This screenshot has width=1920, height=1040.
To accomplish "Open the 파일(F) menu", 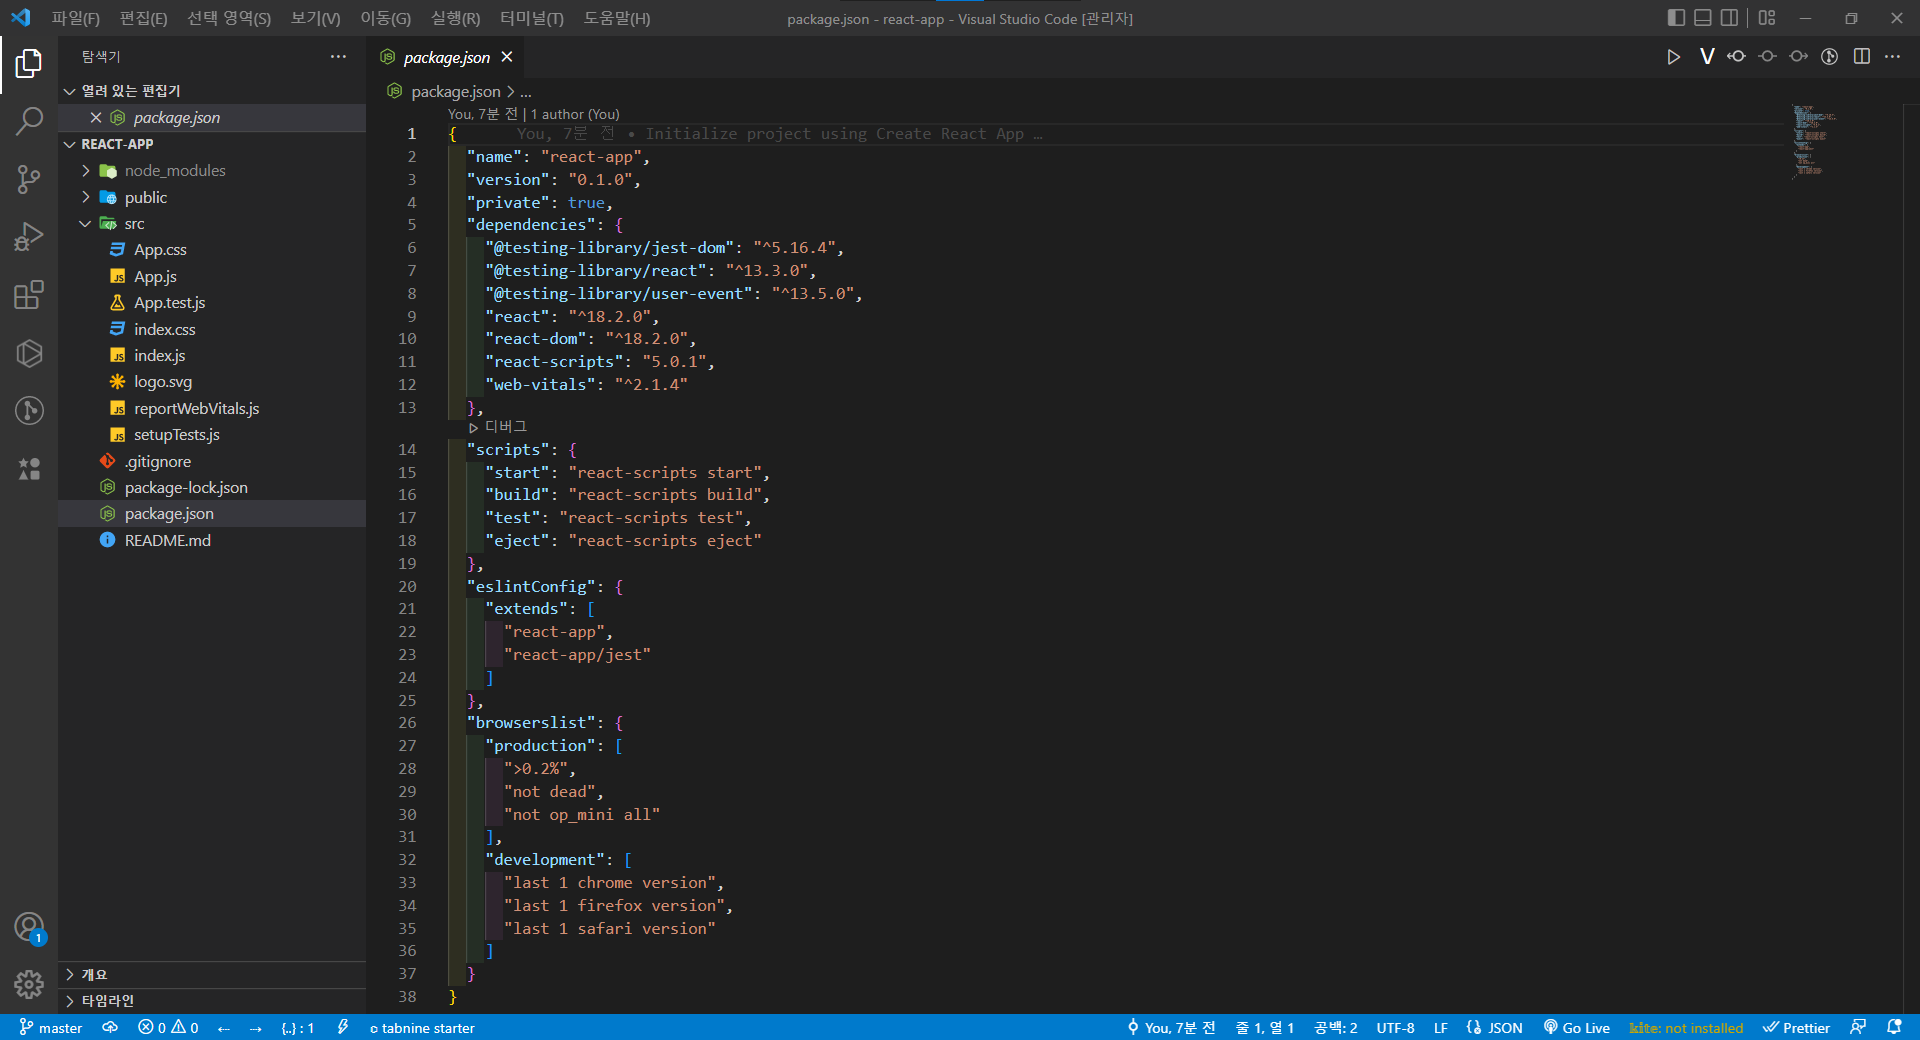I will [76, 18].
